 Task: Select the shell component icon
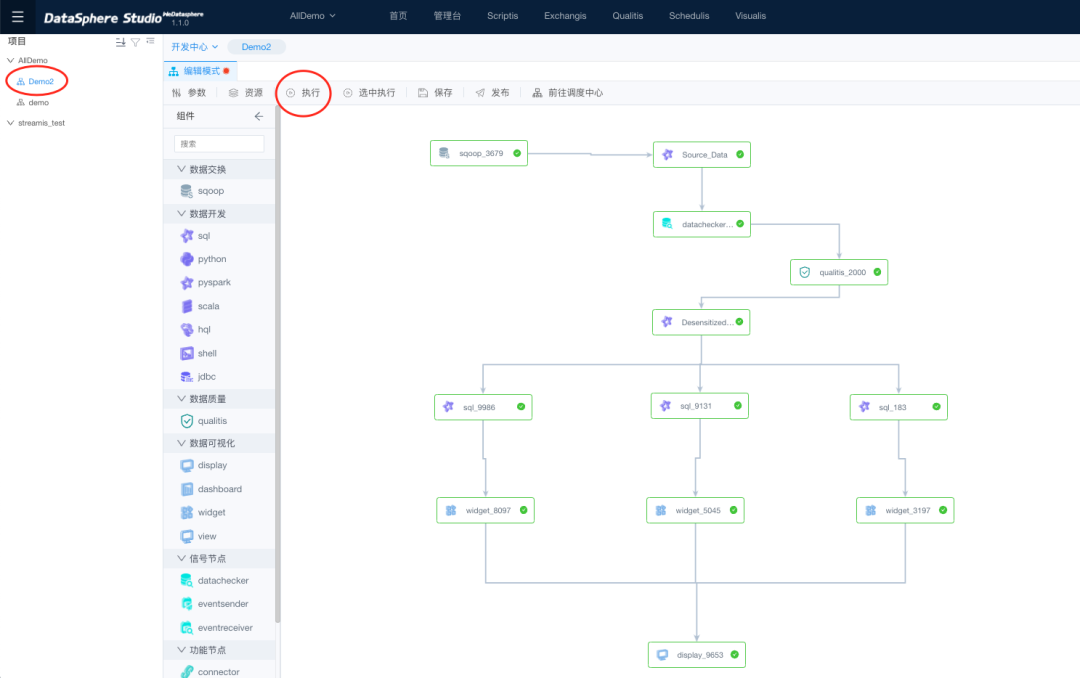187,353
